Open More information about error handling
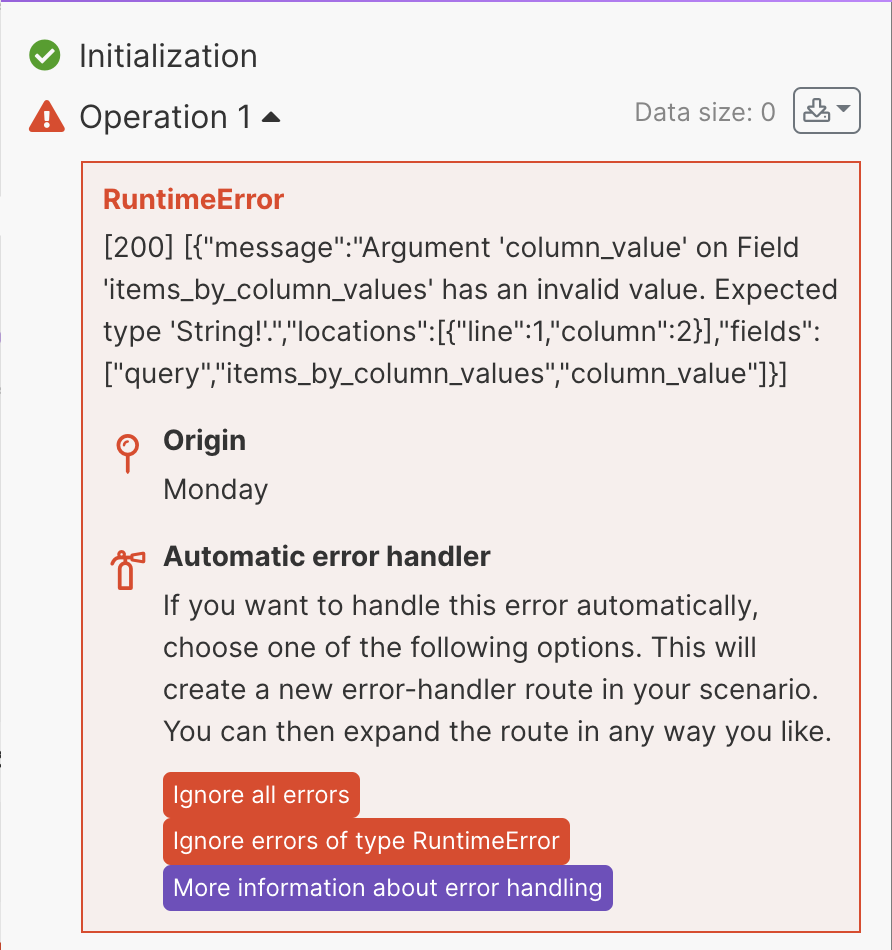Image resolution: width=892 pixels, height=950 pixels. (x=387, y=888)
